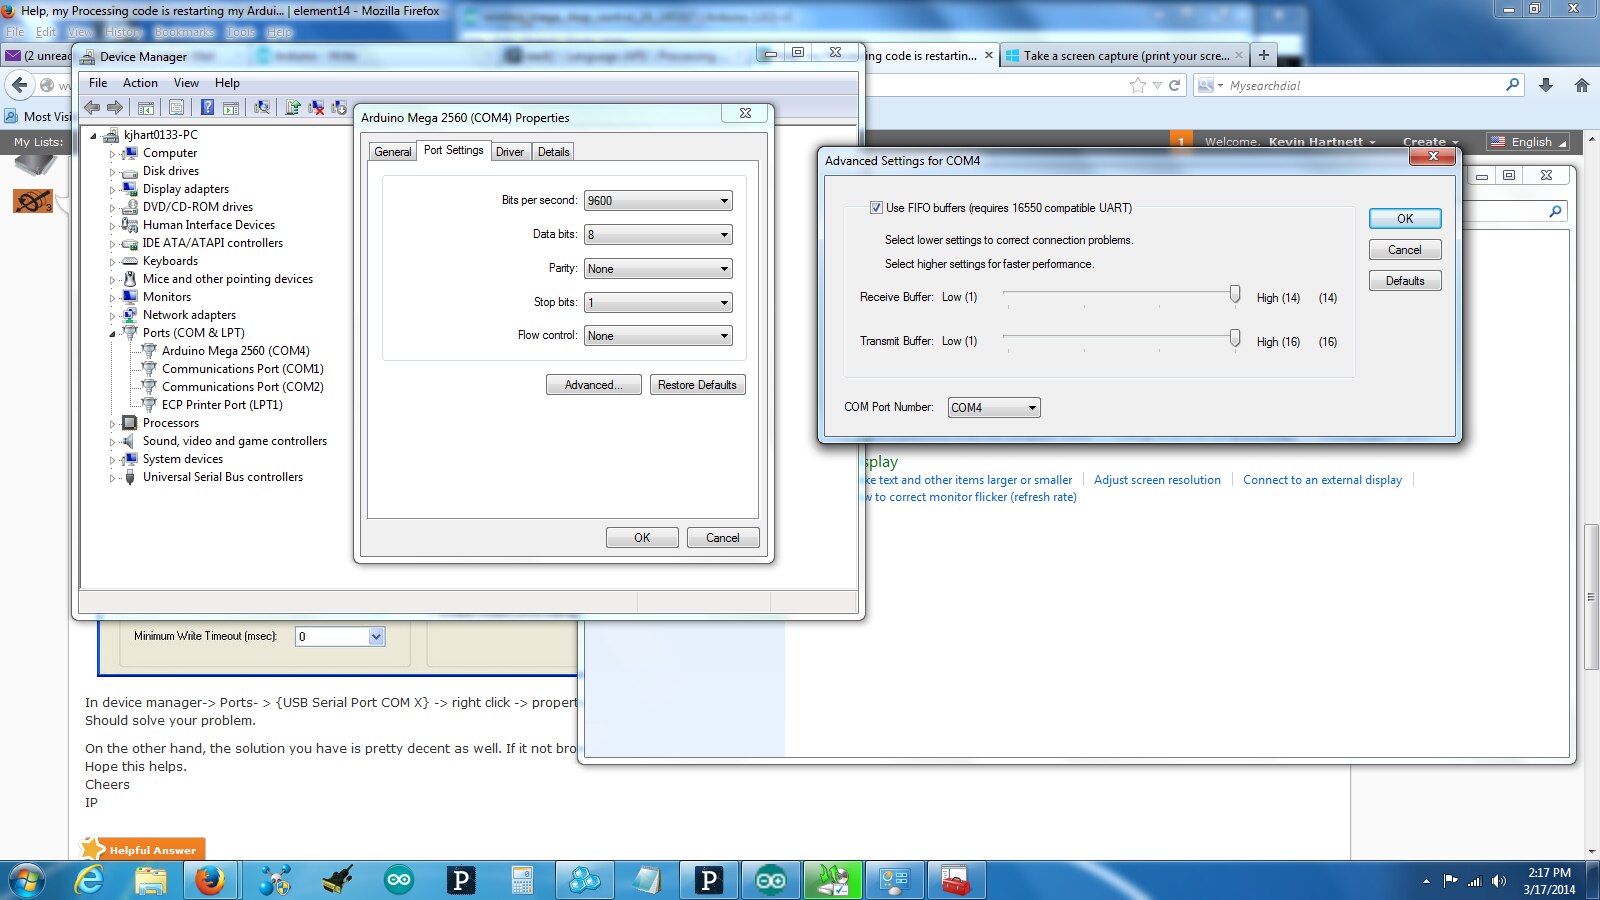Open the Bits per second dropdown
The image size is (1600, 900).
tap(658, 201)
